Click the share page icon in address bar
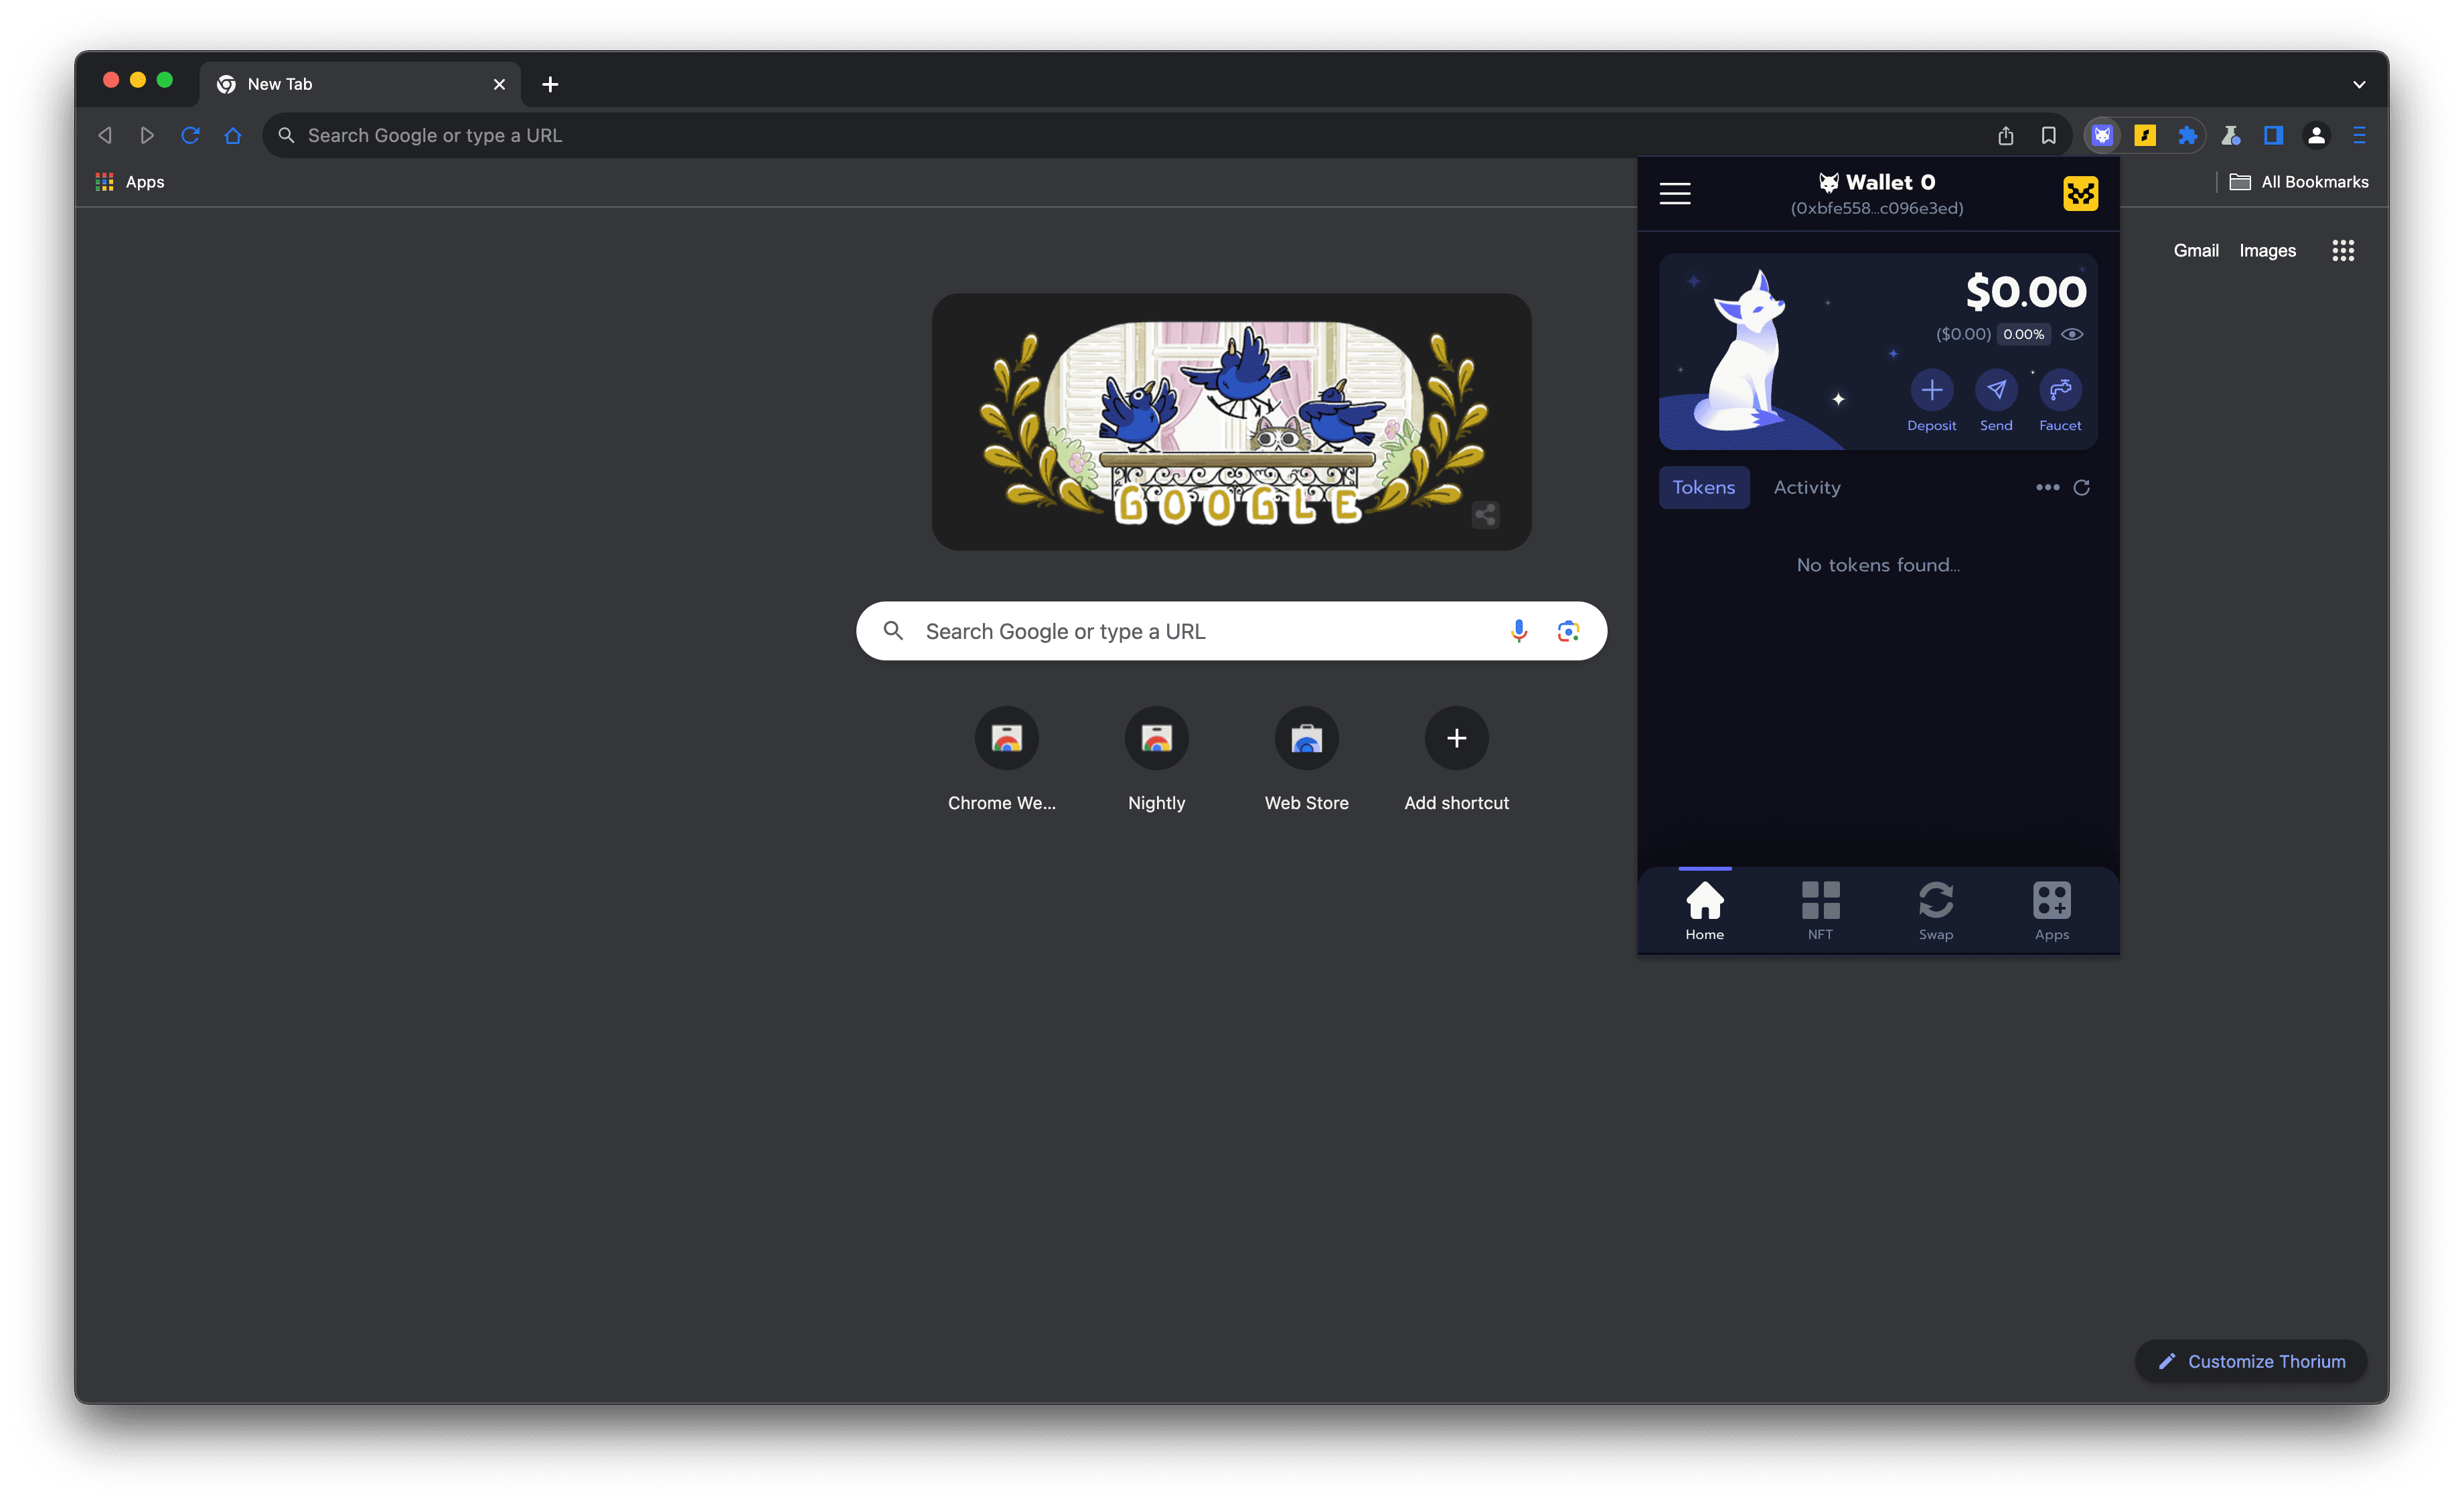 (x=2005, y=135)
